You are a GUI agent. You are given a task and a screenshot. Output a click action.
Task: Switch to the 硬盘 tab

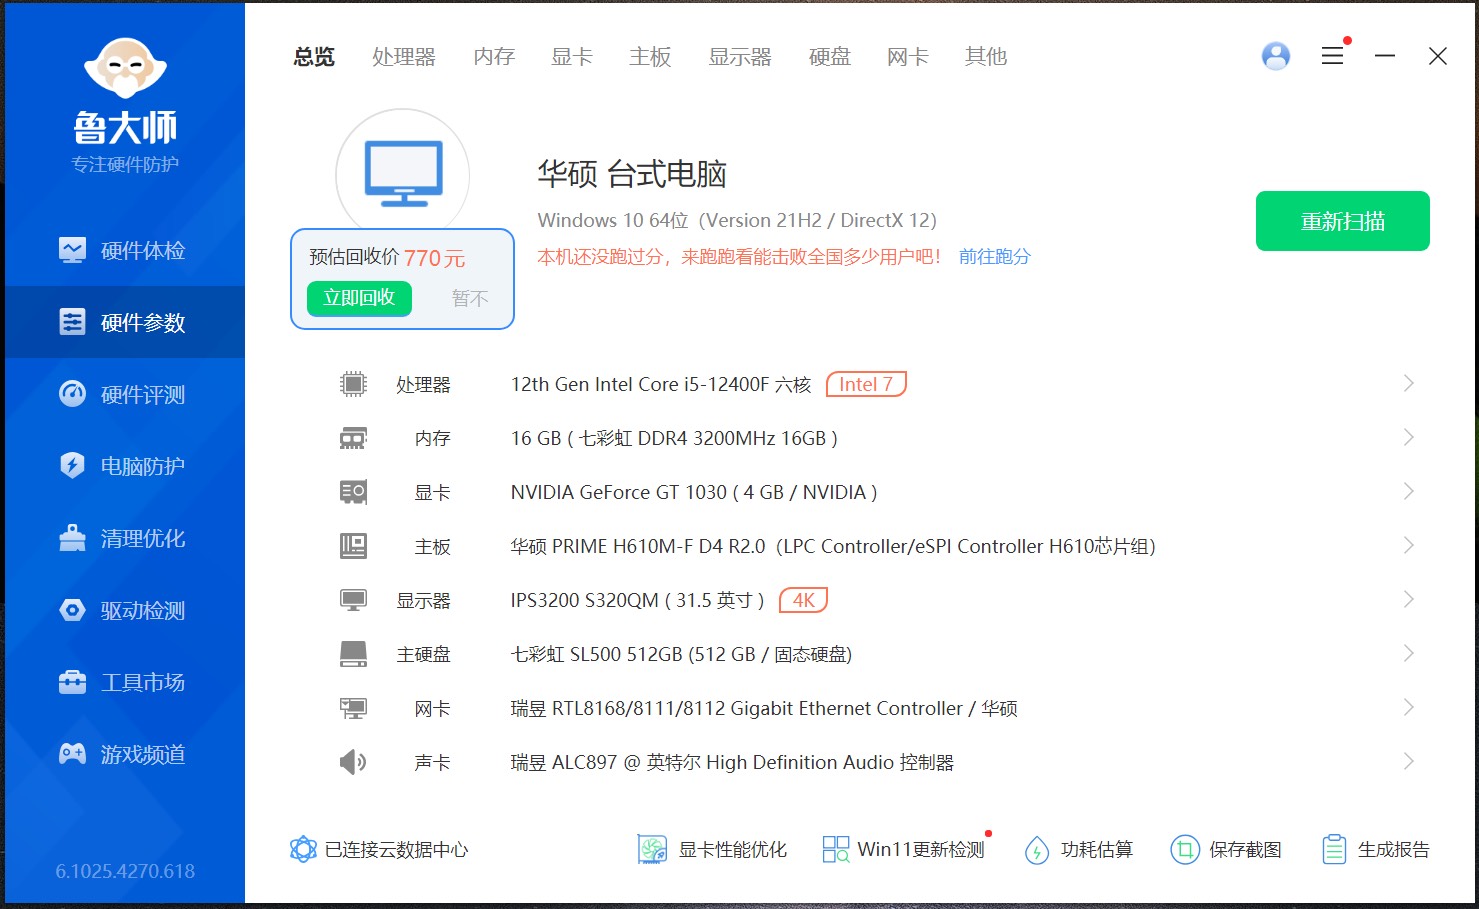pos(830,57)
